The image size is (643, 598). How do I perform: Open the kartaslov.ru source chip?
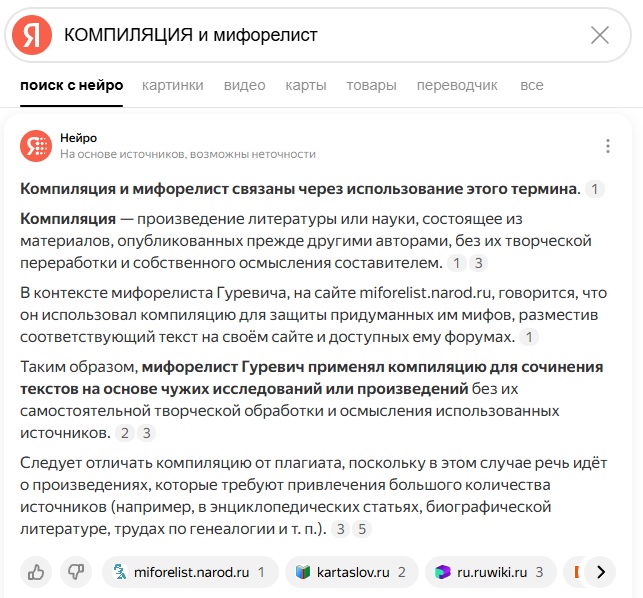point(351,572)
